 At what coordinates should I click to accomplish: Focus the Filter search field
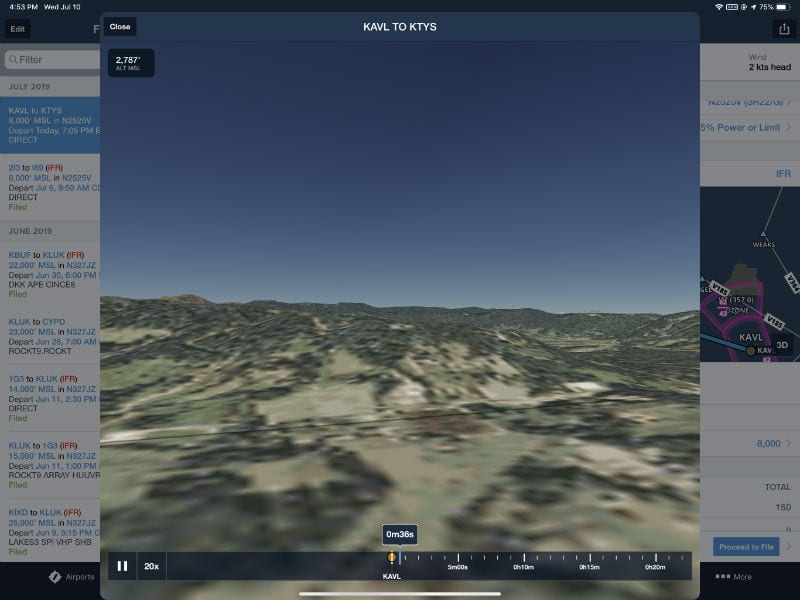(52, 60)
